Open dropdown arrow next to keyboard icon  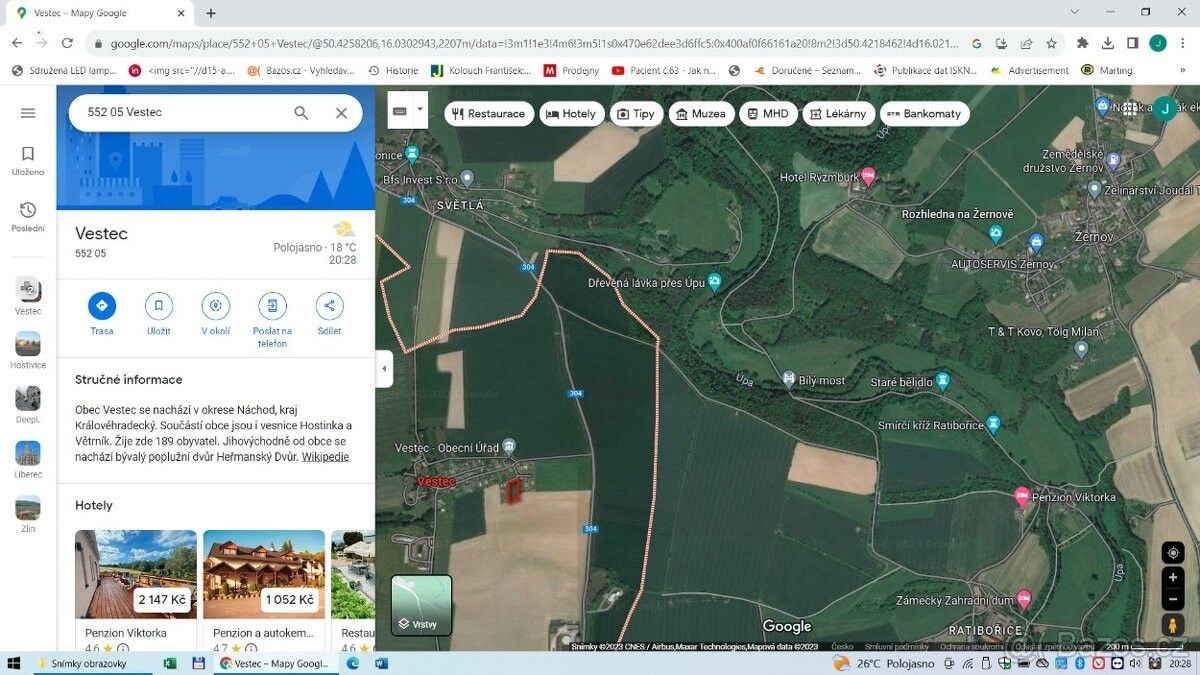pyautogui.click(x=421, y=110)
